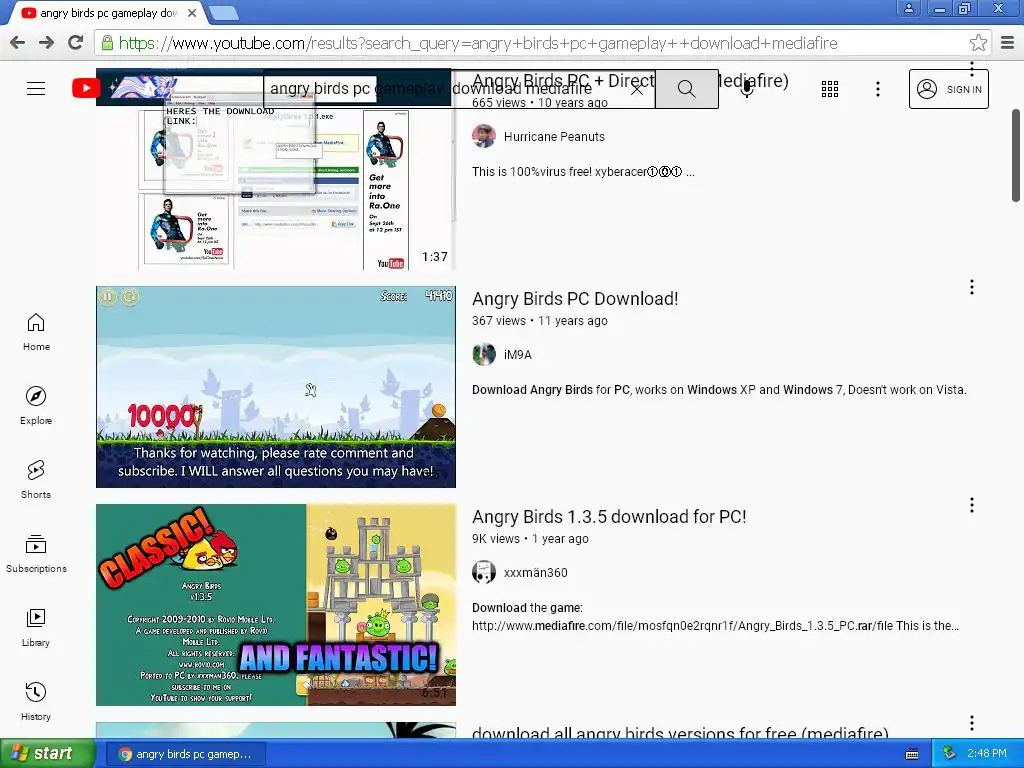Image resolution: width=1024 pixels, height=768 pixels.
Task: Play the Classic and Fantastic thumbnail
Action: (x=276, y=605)
